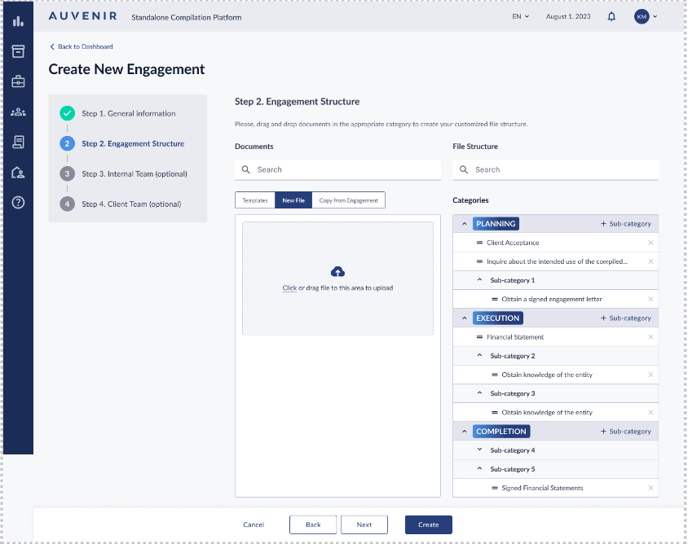Expand Sub-category 4

tap(479, 450)
